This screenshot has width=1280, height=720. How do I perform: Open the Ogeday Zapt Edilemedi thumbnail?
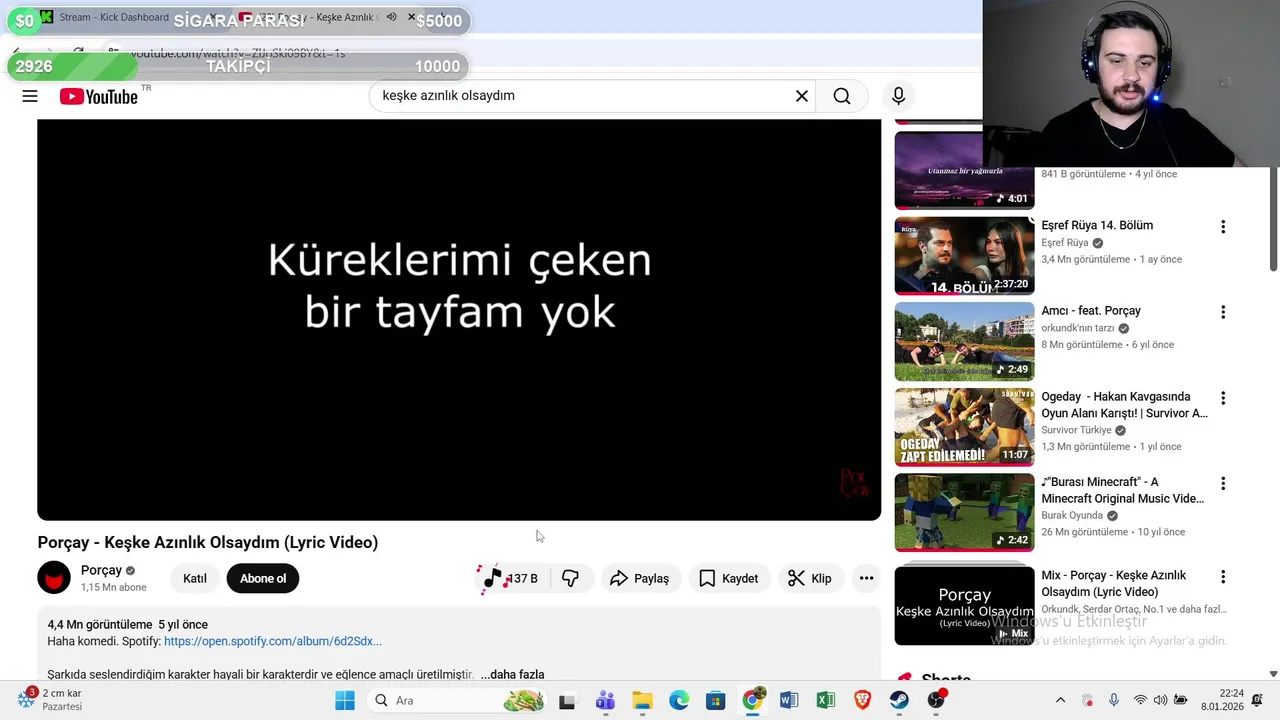[x=964, y=427]
